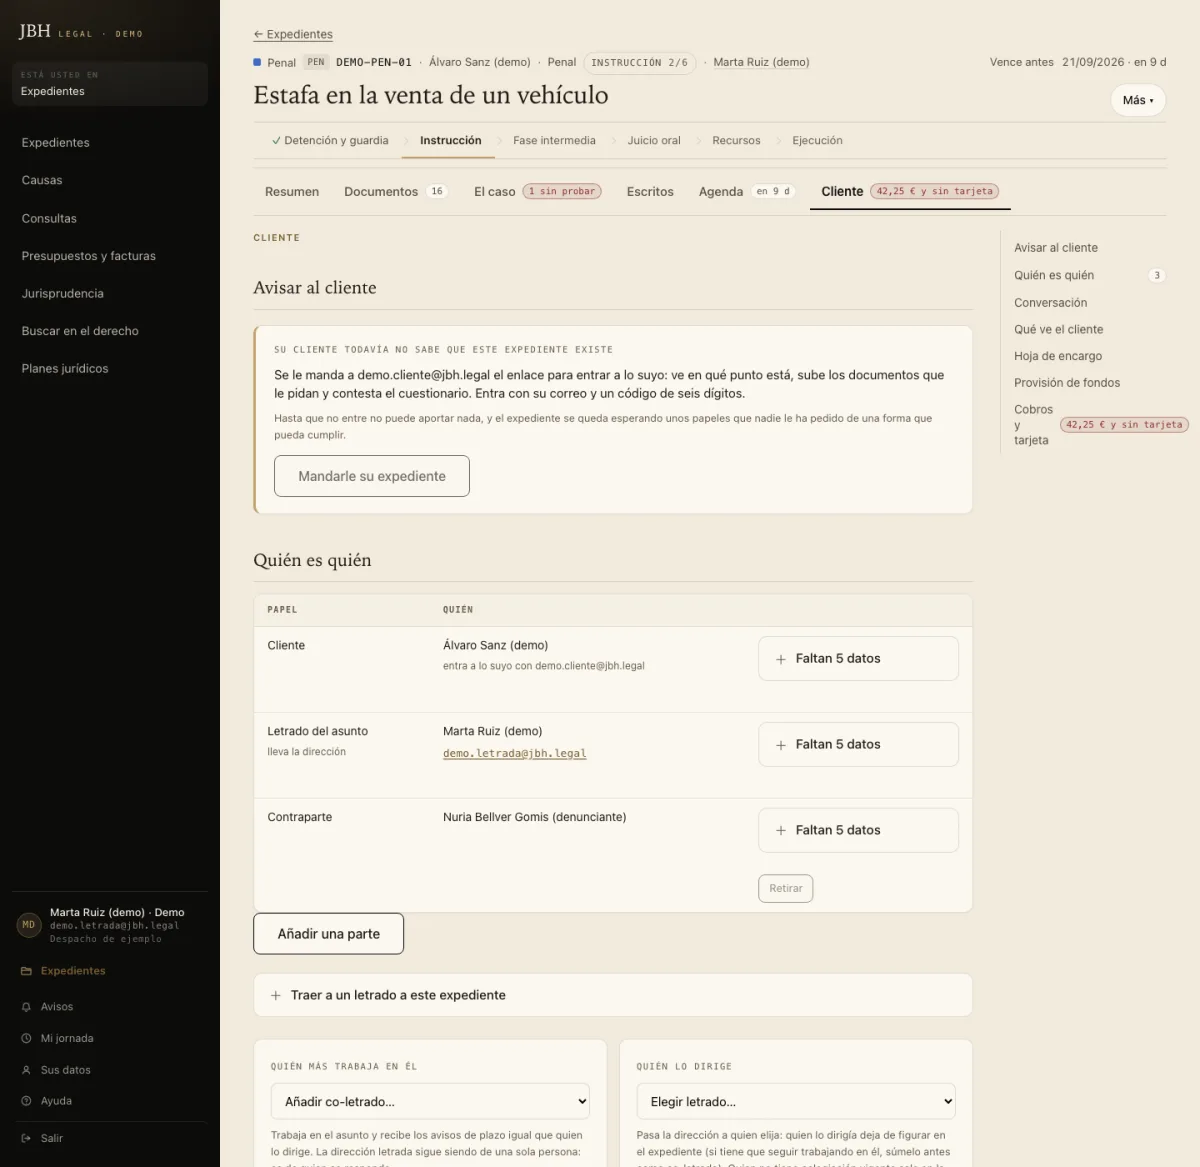Jump to the Conversación section
The width and height of the screenshot is (1200, 1167).
coord(1051,303)
